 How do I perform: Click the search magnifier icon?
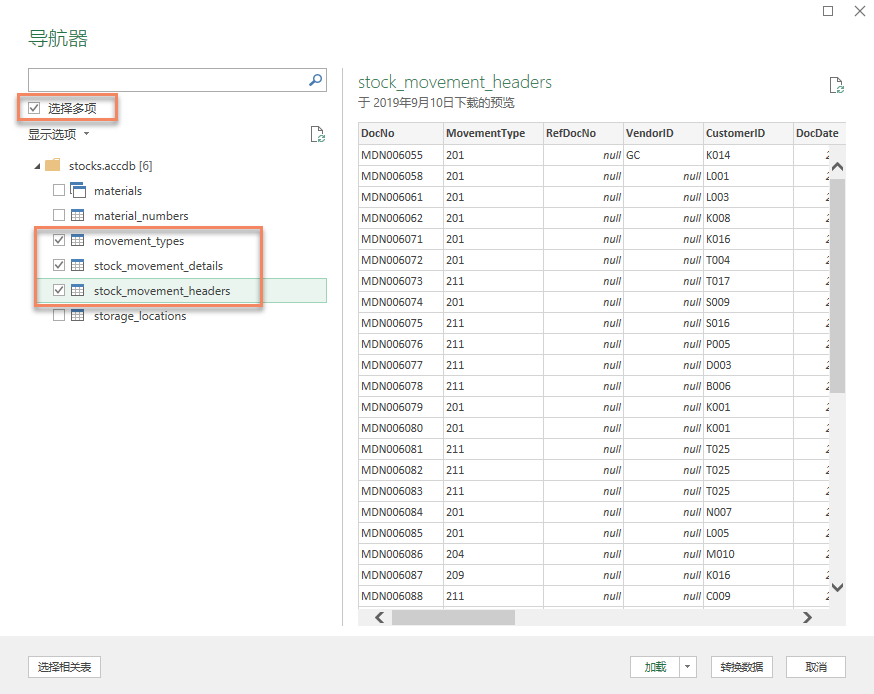pyautogui.click(x=315, y=80)
